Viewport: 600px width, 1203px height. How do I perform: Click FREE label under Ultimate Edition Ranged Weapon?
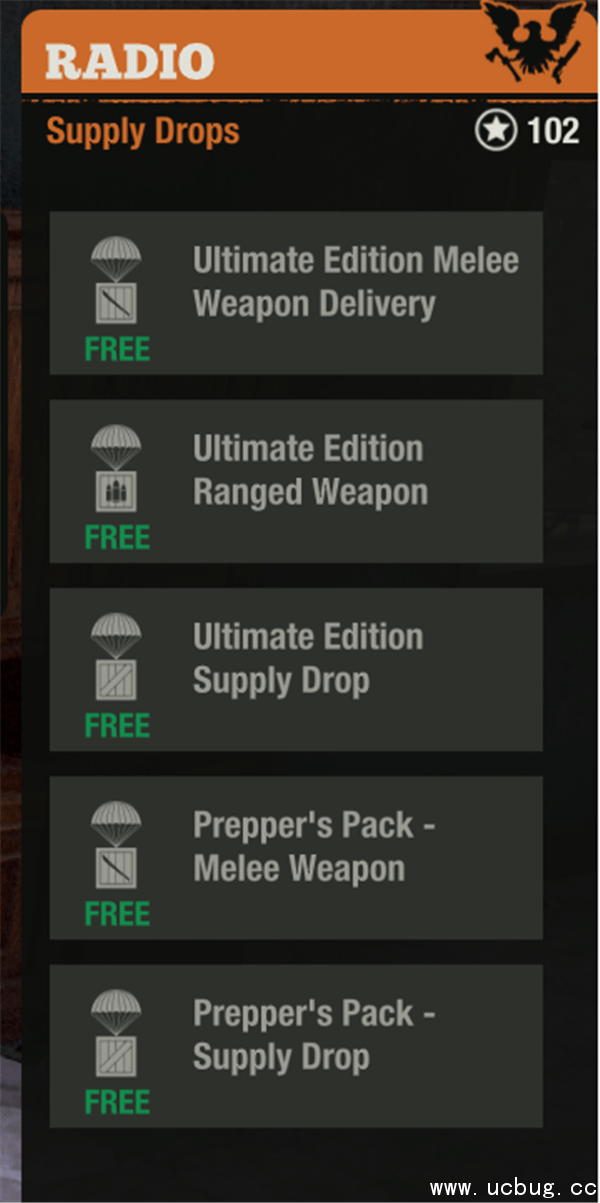tap(117, 537)
